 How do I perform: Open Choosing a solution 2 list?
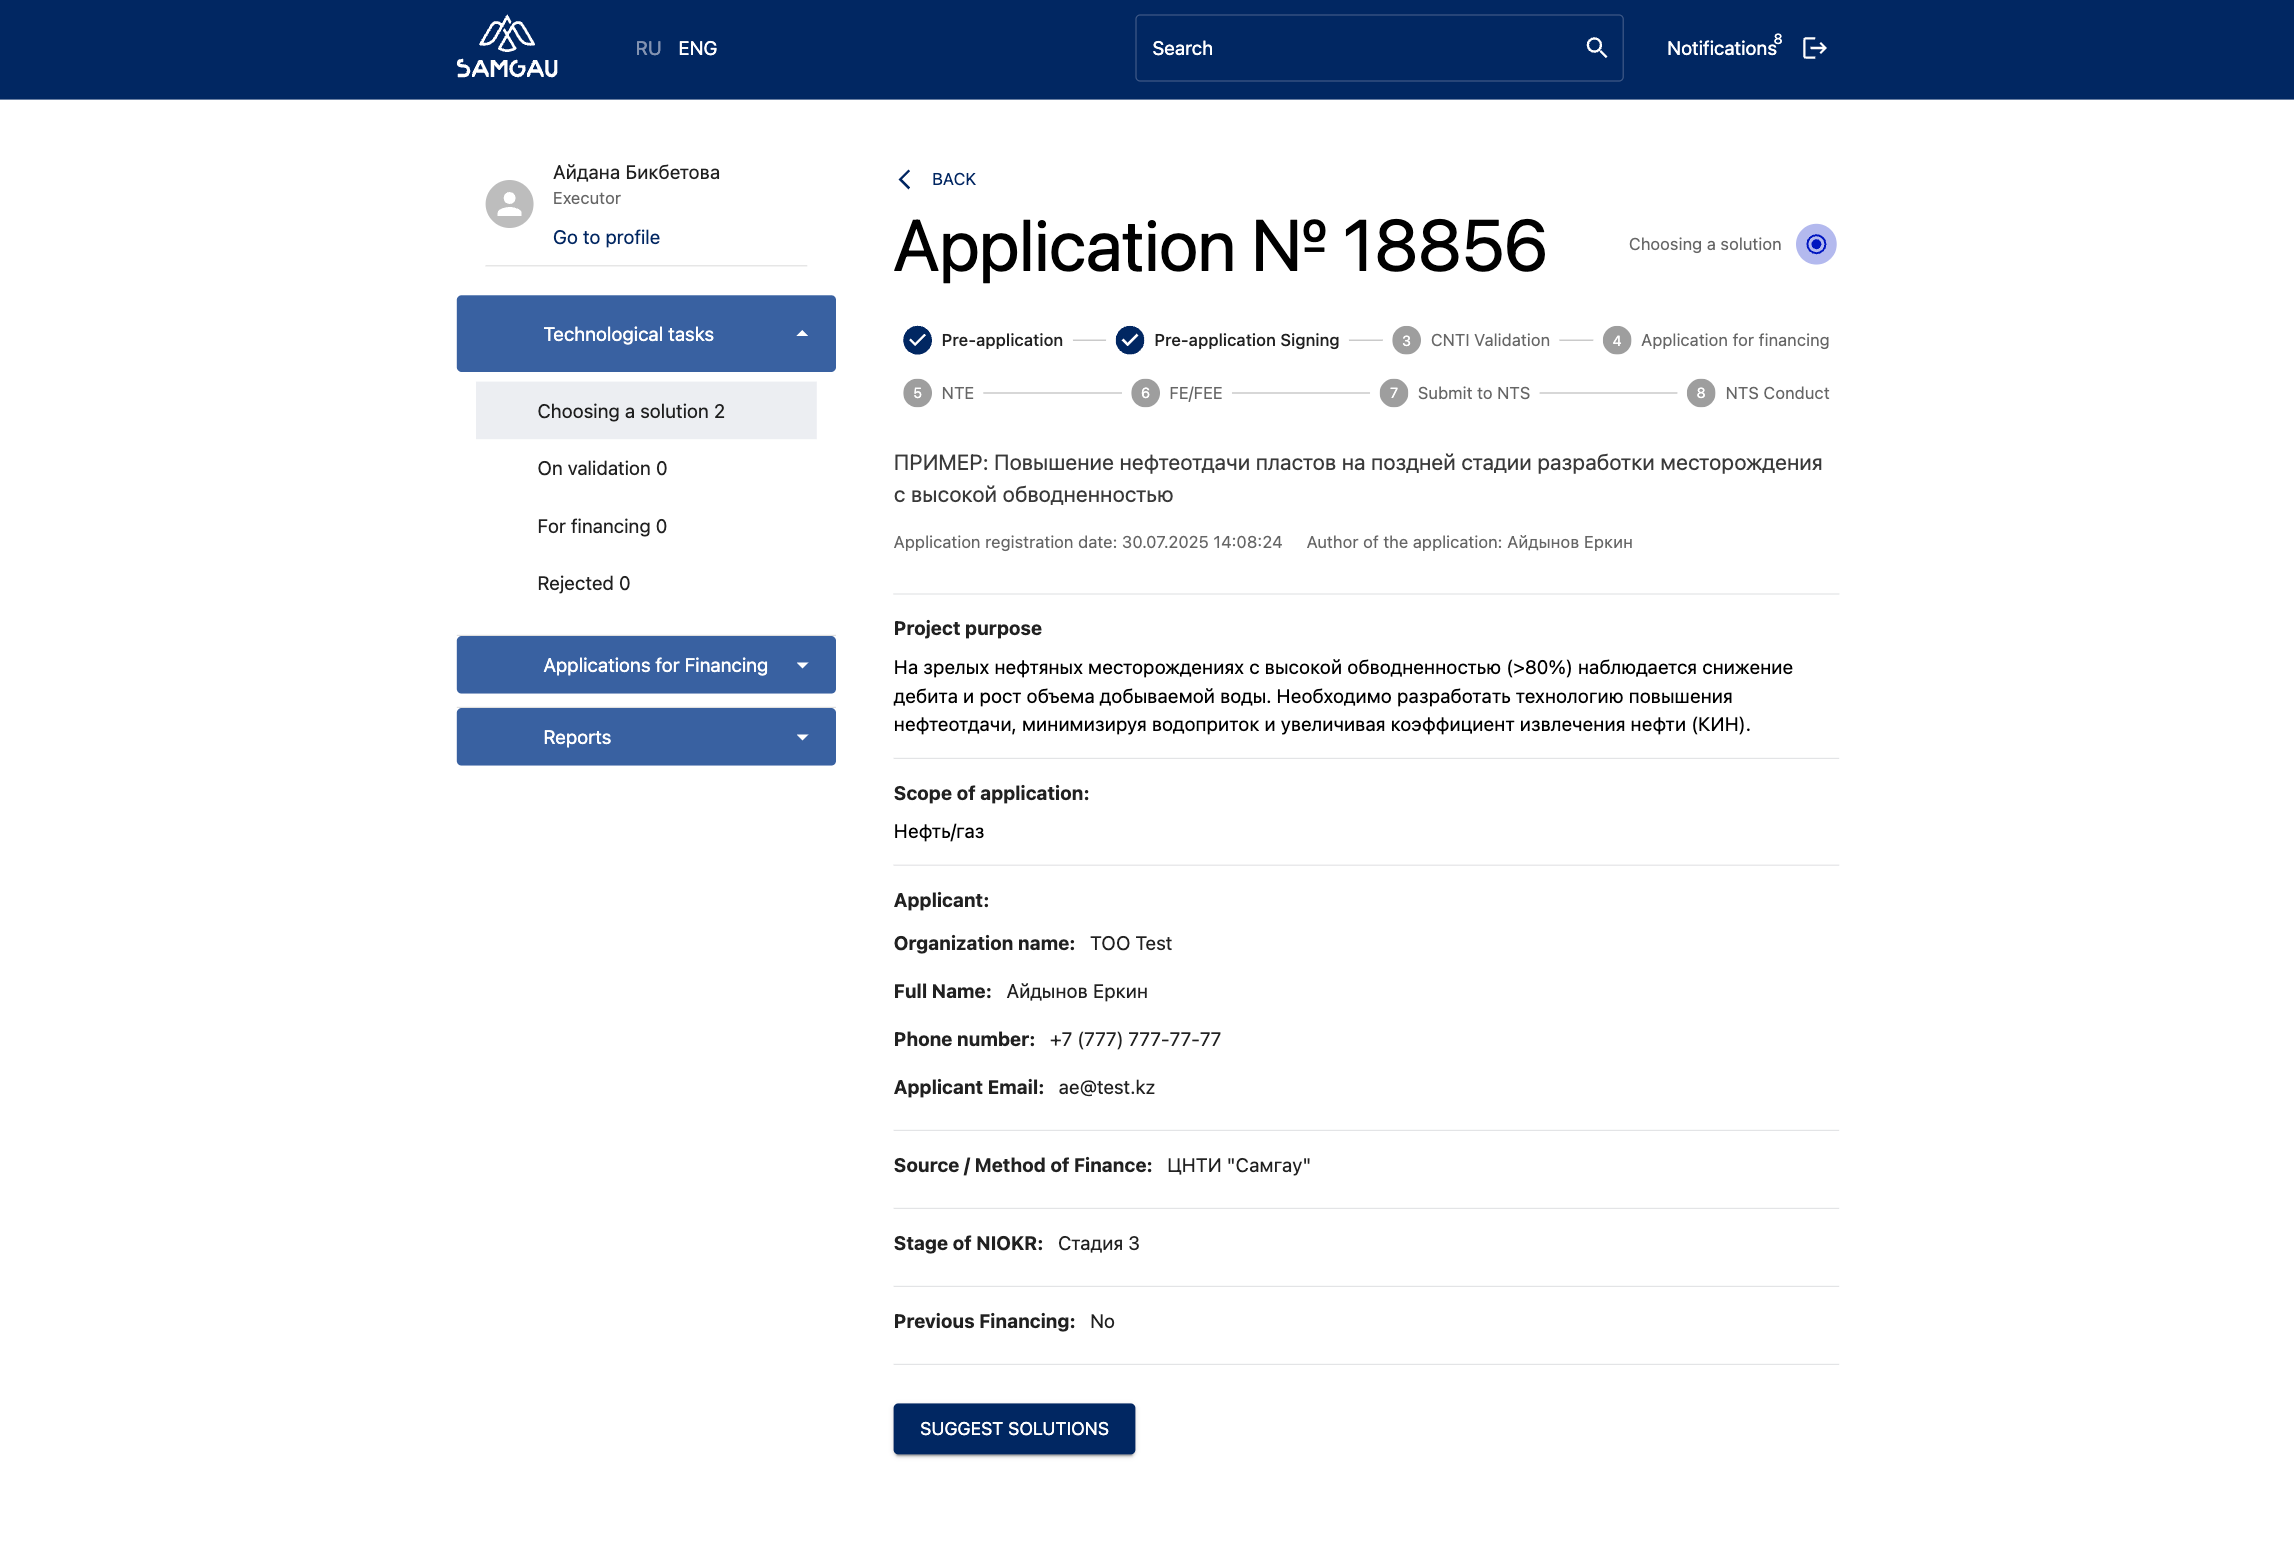coord(631,411)
